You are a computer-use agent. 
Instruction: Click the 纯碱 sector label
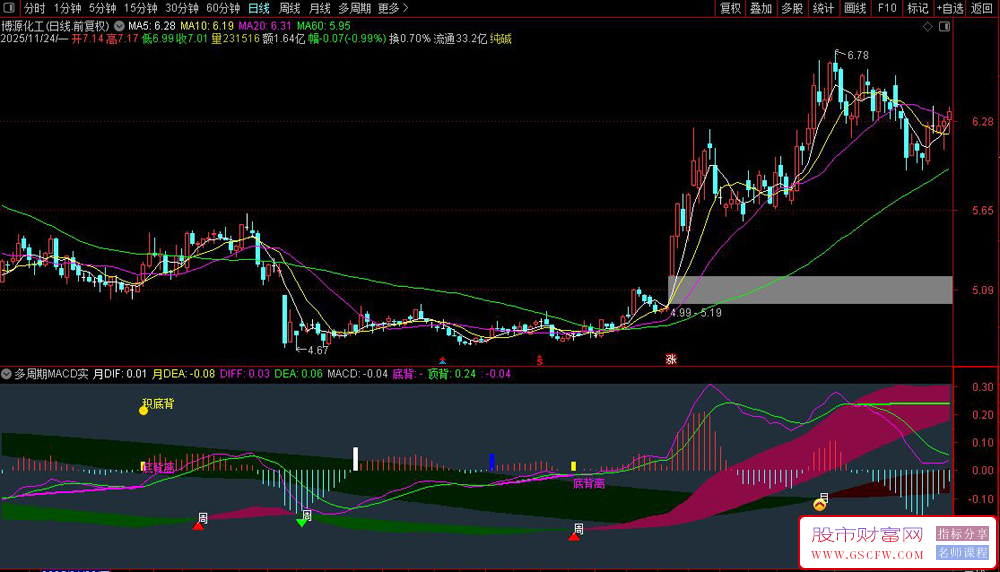click(x=501, y=39)
